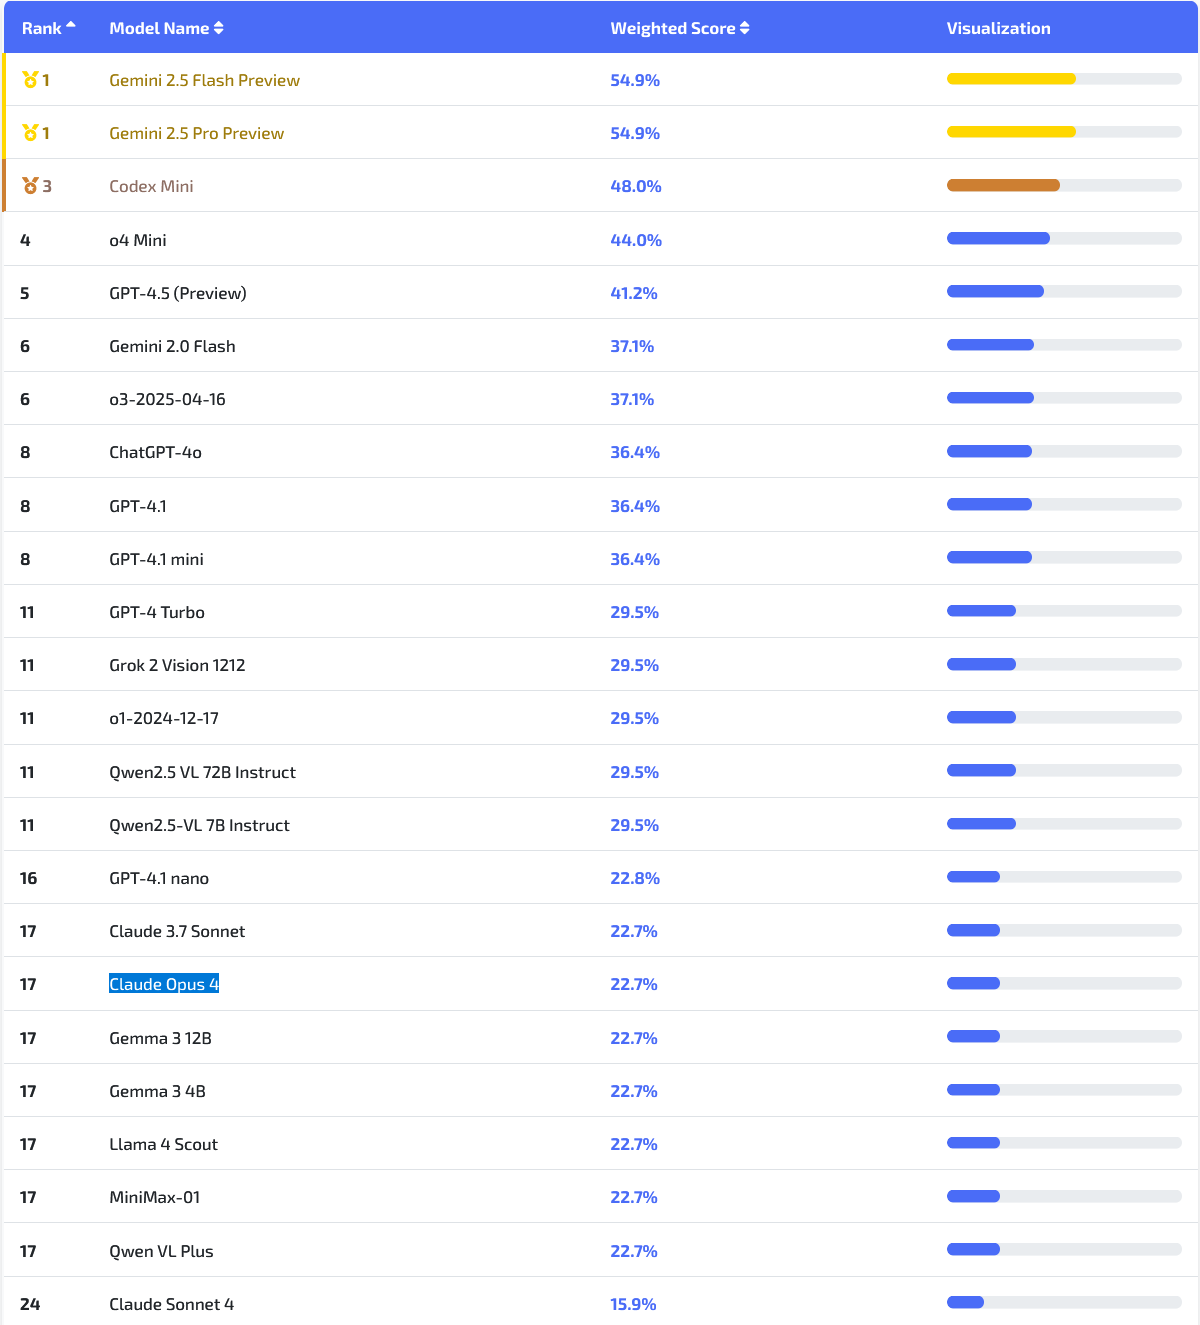Click bronze medal icon beside Codex Mini

tap(30, 186)
